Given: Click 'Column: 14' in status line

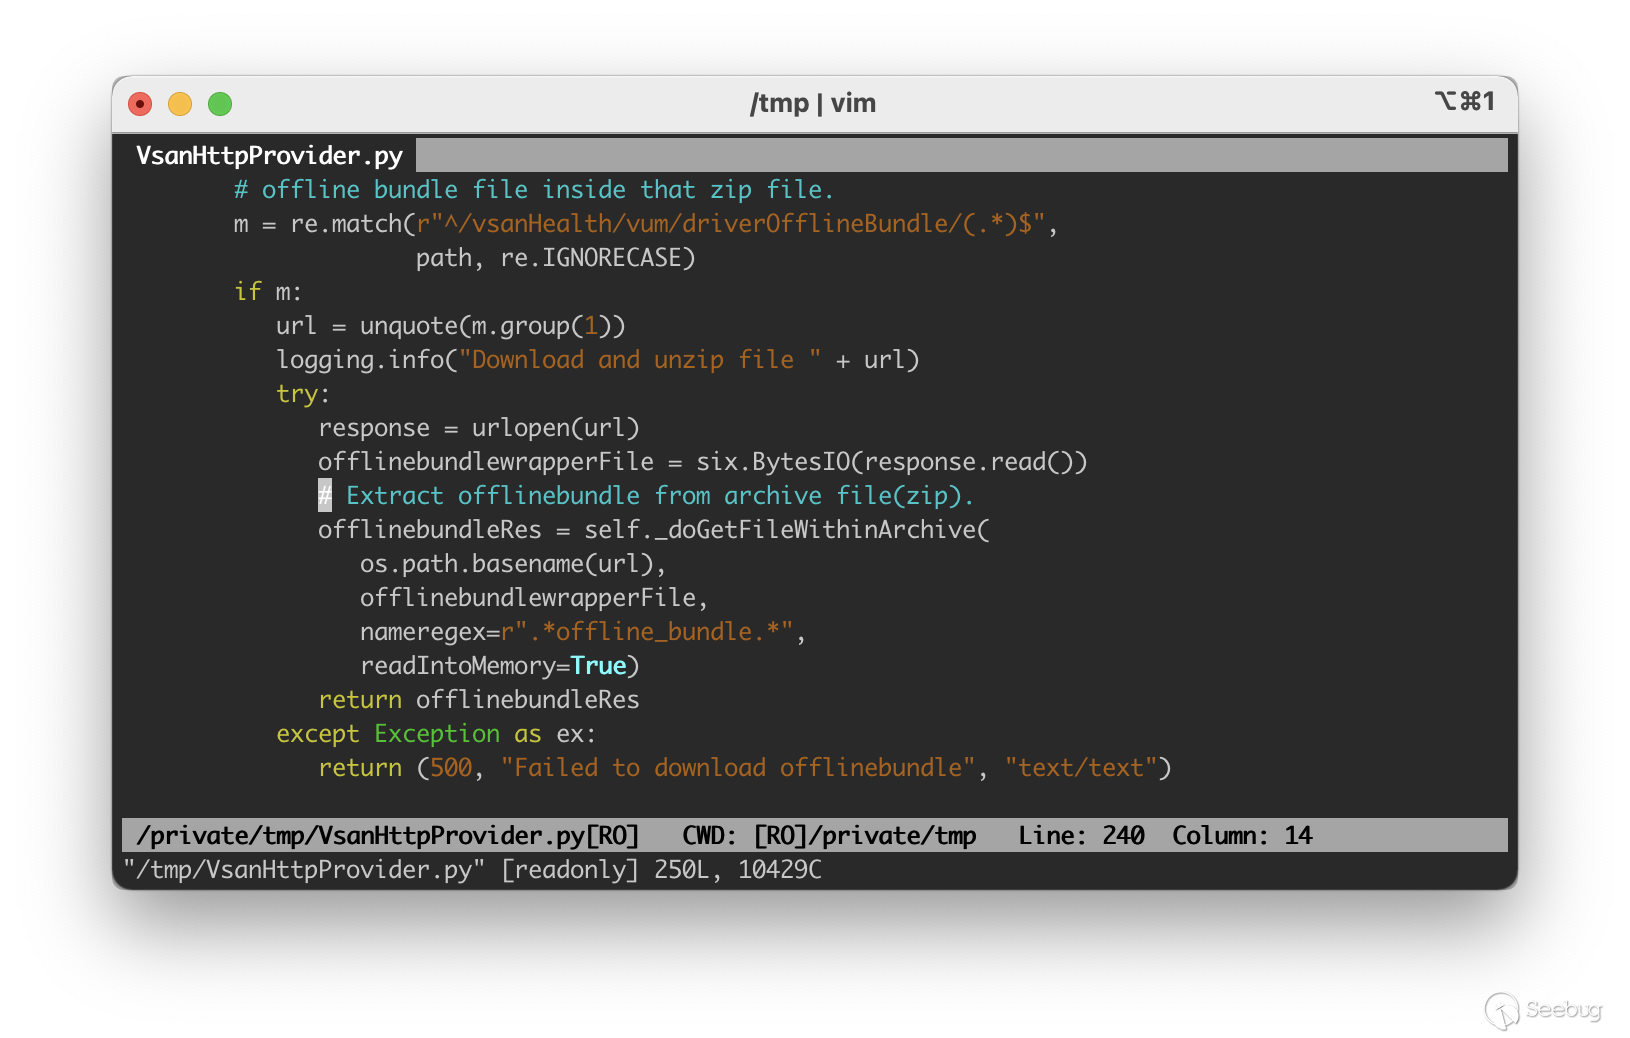Looking at the screenshot, I should click(x=1242, y=836).
